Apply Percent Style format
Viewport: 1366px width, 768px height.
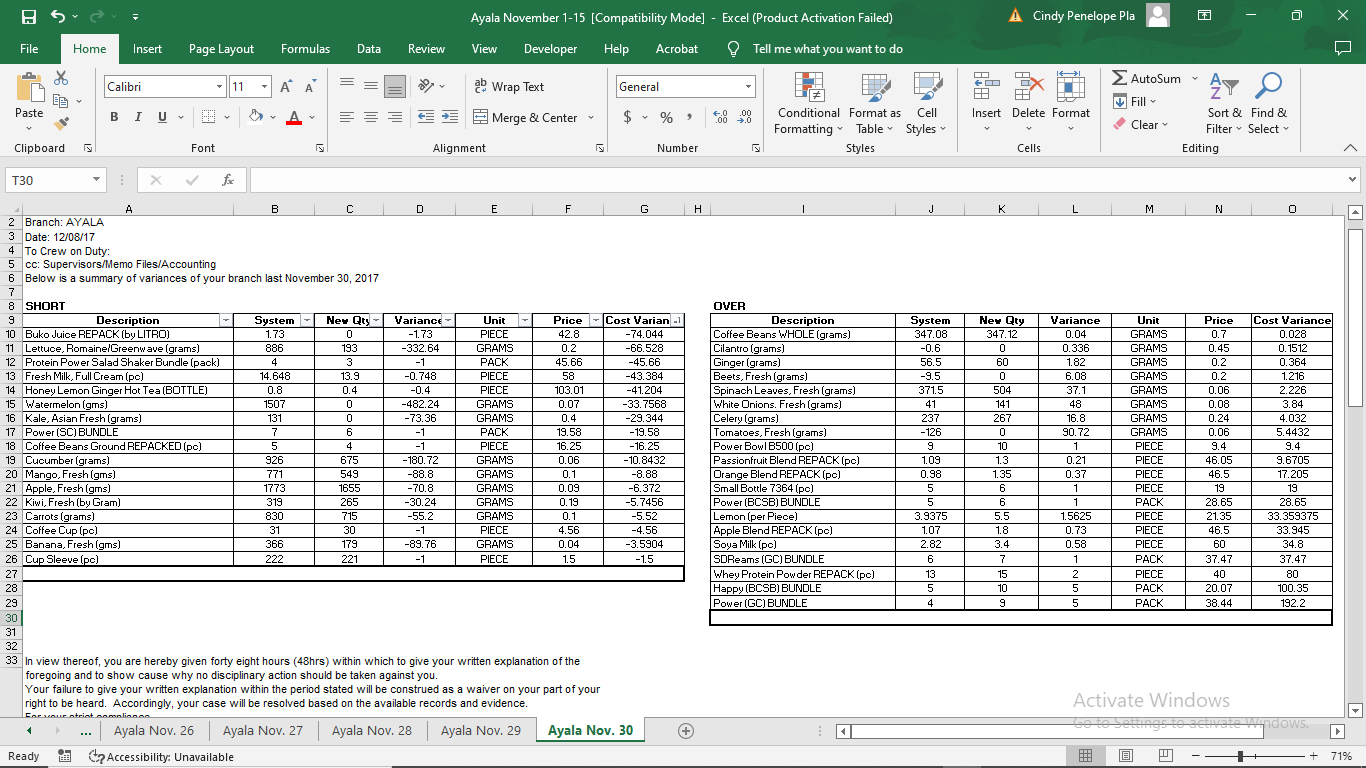click(x=666, y=117)
